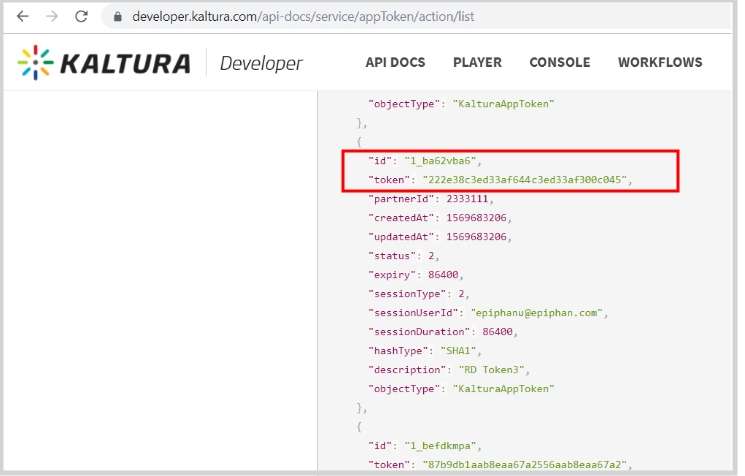
Task: Open the Developer home link
Action: [260, 63]
